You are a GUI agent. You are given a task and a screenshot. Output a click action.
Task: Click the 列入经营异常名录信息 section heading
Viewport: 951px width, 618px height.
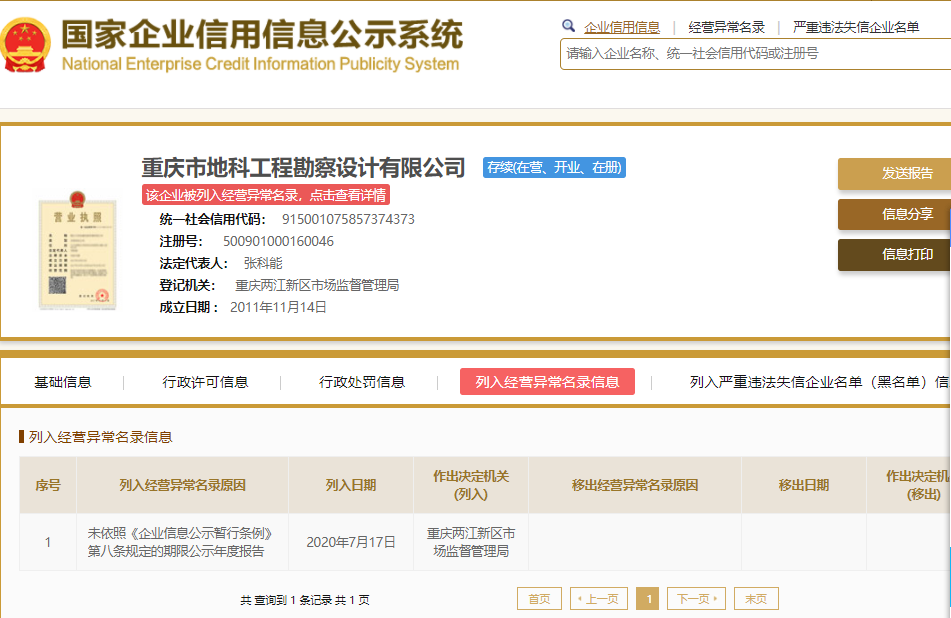pos(101,437)
